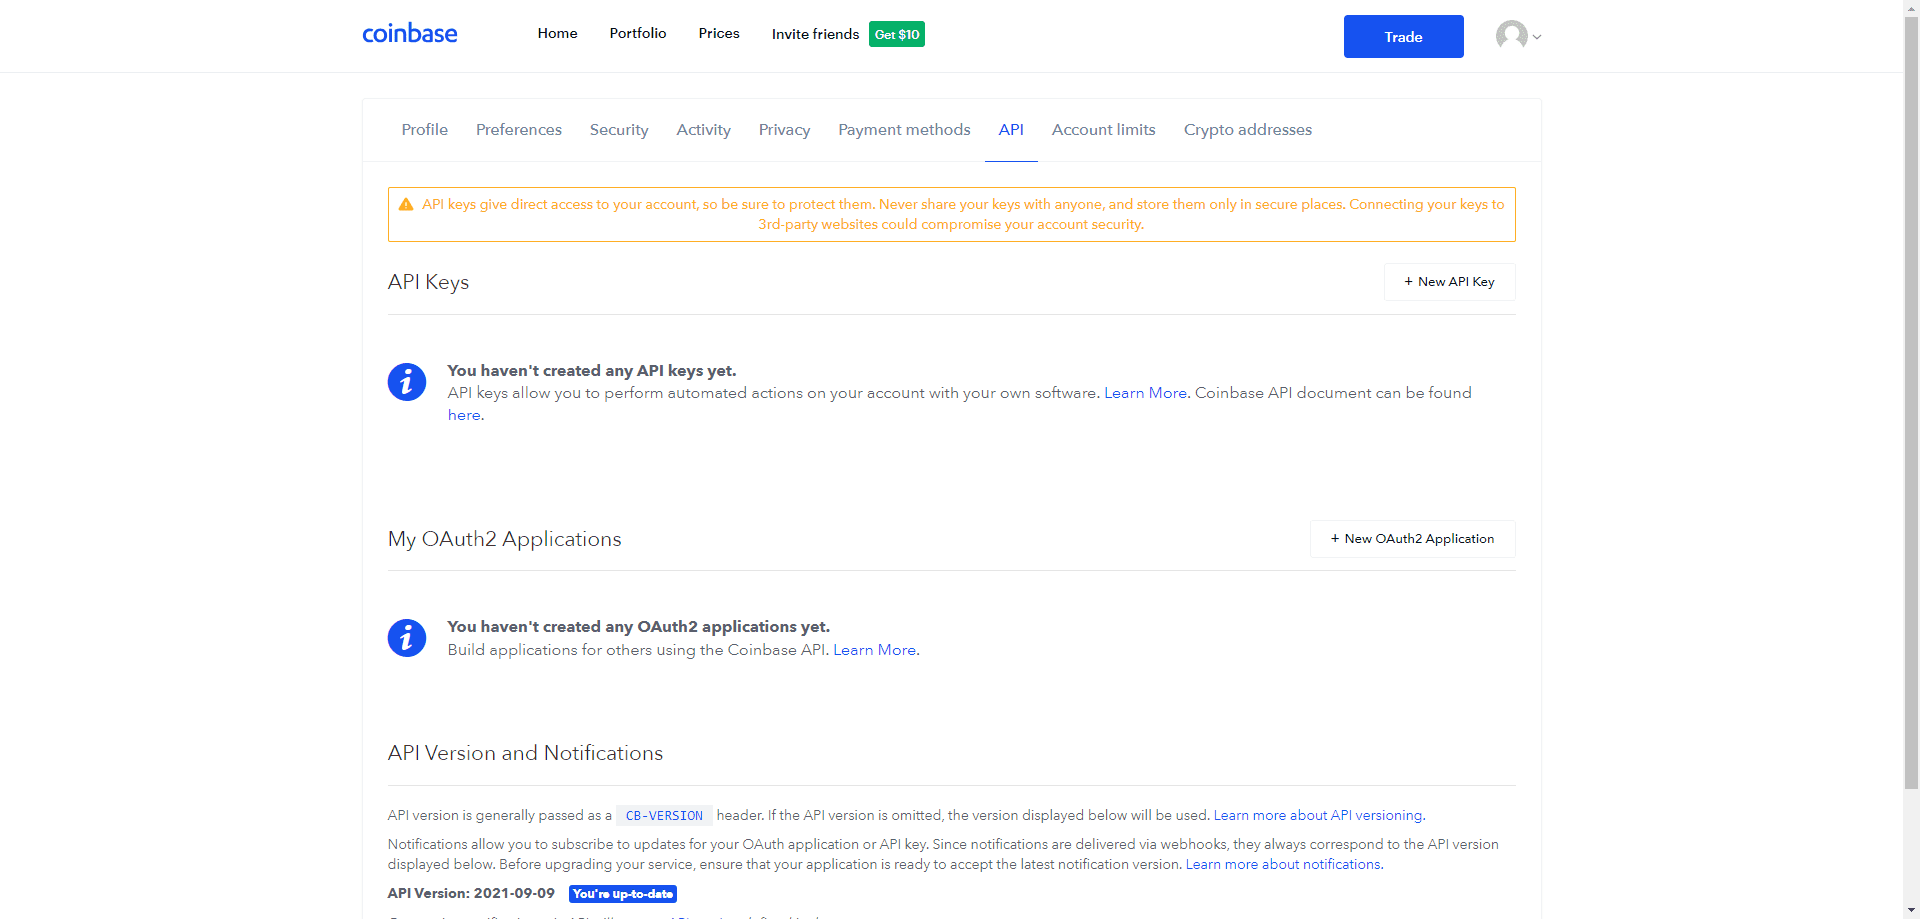Expand the account menu chevron
This screenshot has height=919, width=1920.
pyautogui.click(x=1537, y=37)
